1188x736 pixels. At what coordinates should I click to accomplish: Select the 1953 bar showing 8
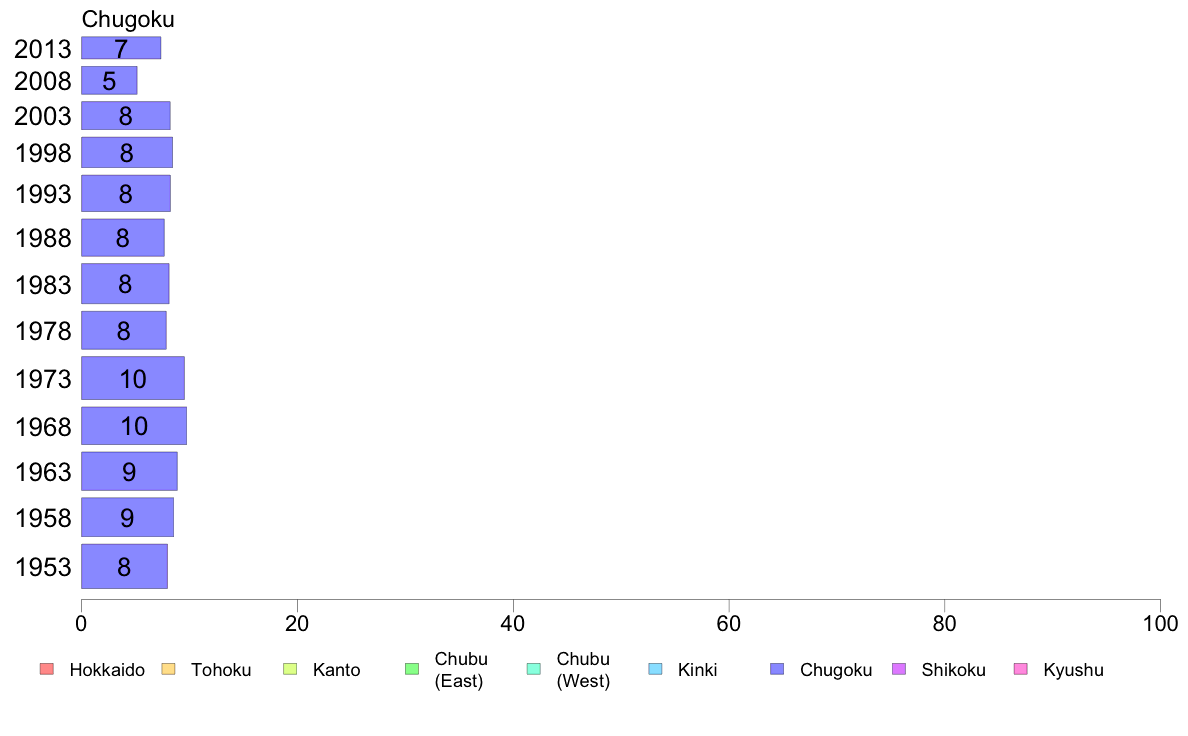[124, 566]
